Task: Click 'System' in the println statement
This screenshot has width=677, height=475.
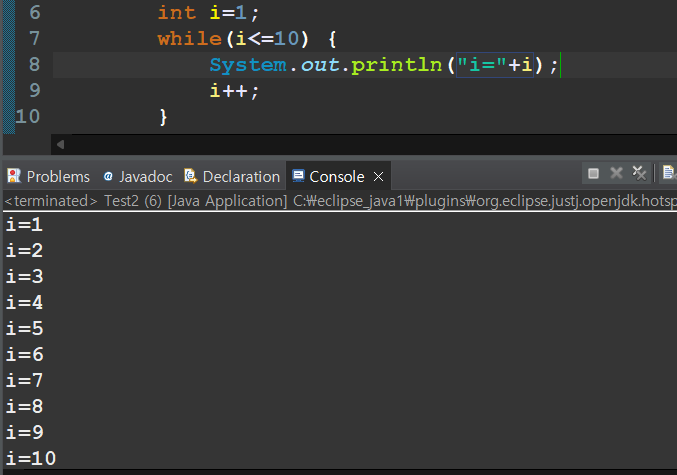Action: pyautogui.click(x=248, y=65)
